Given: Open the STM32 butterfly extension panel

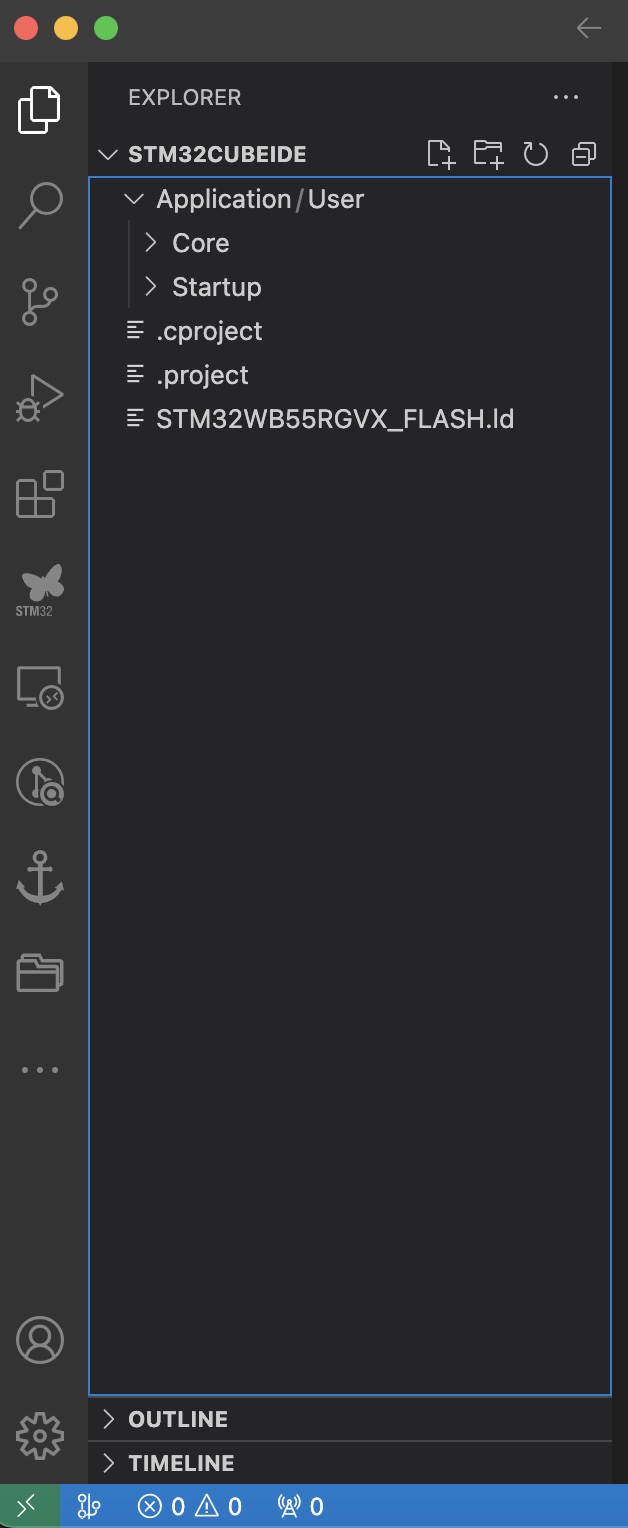Looking at the screenshot, I should 40,590.
